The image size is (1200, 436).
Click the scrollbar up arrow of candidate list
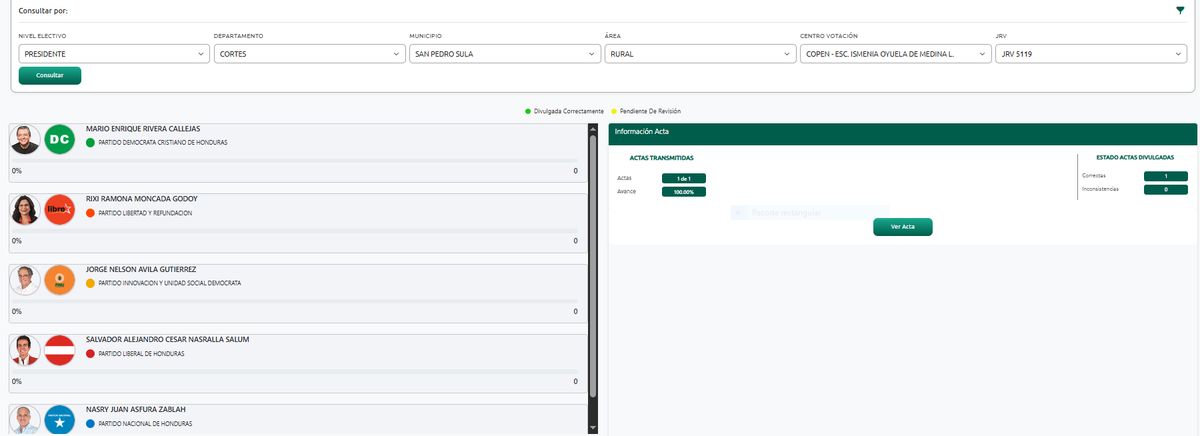click(593, 129)
